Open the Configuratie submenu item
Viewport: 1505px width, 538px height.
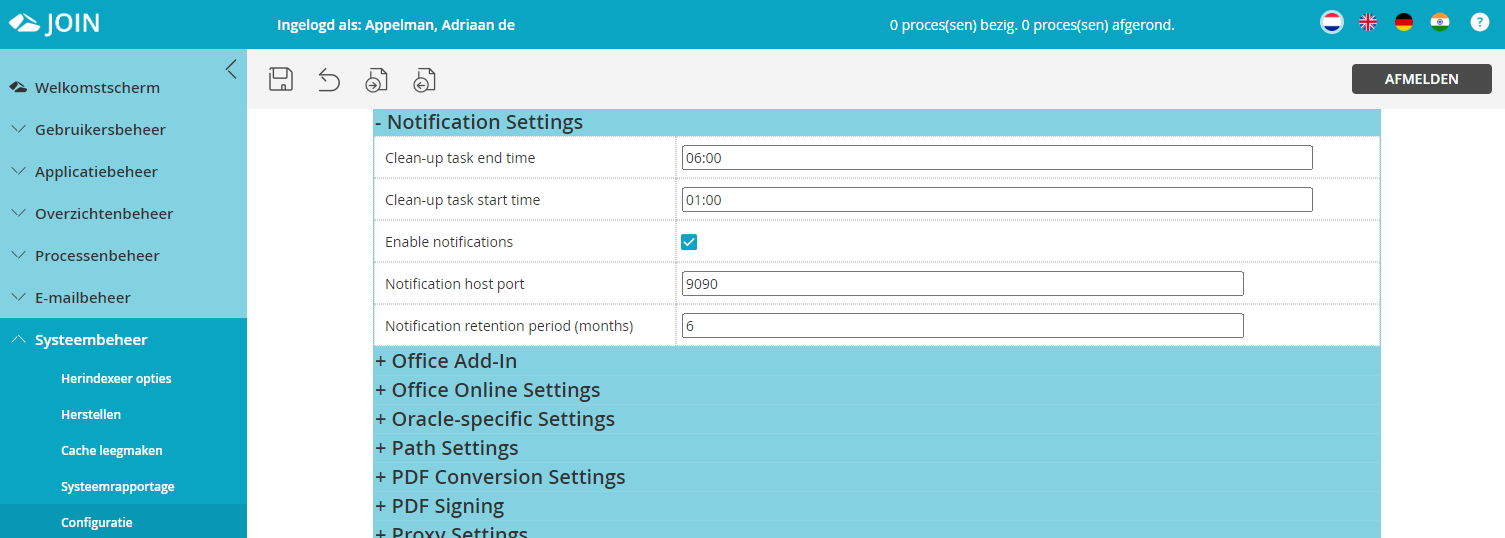point(97,522)
